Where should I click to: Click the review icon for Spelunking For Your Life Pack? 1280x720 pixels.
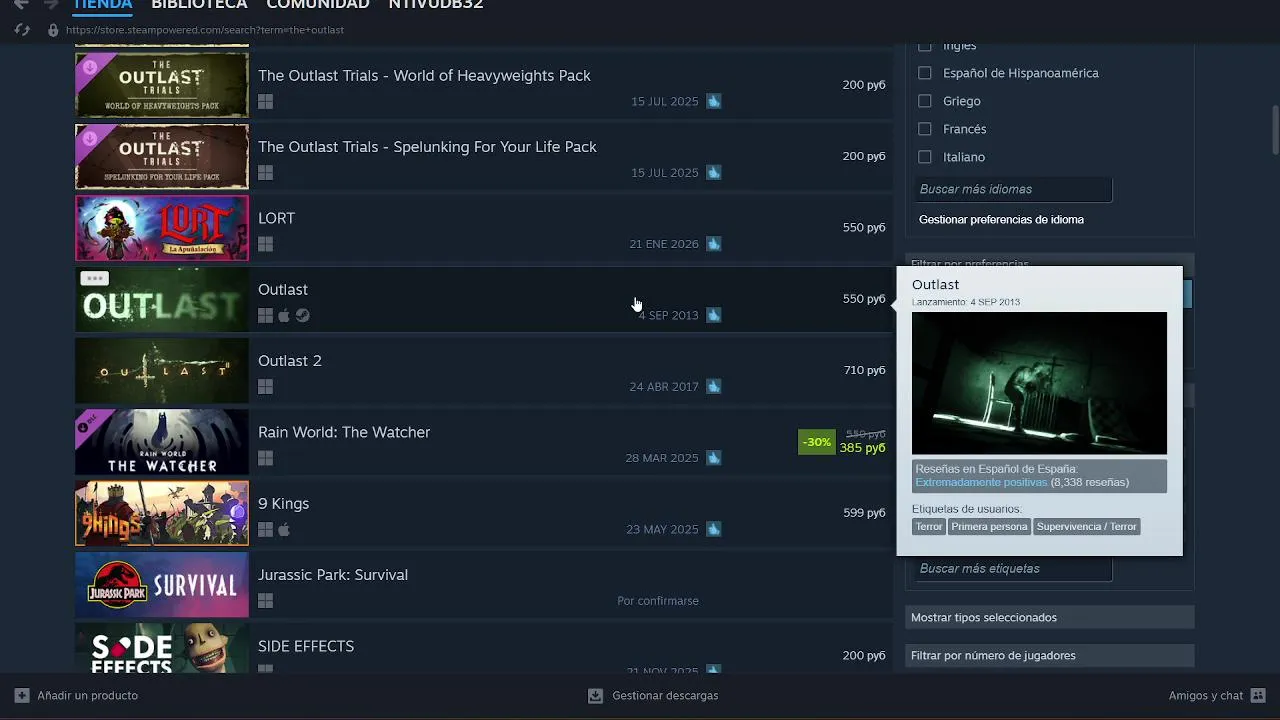pos(714,172)
